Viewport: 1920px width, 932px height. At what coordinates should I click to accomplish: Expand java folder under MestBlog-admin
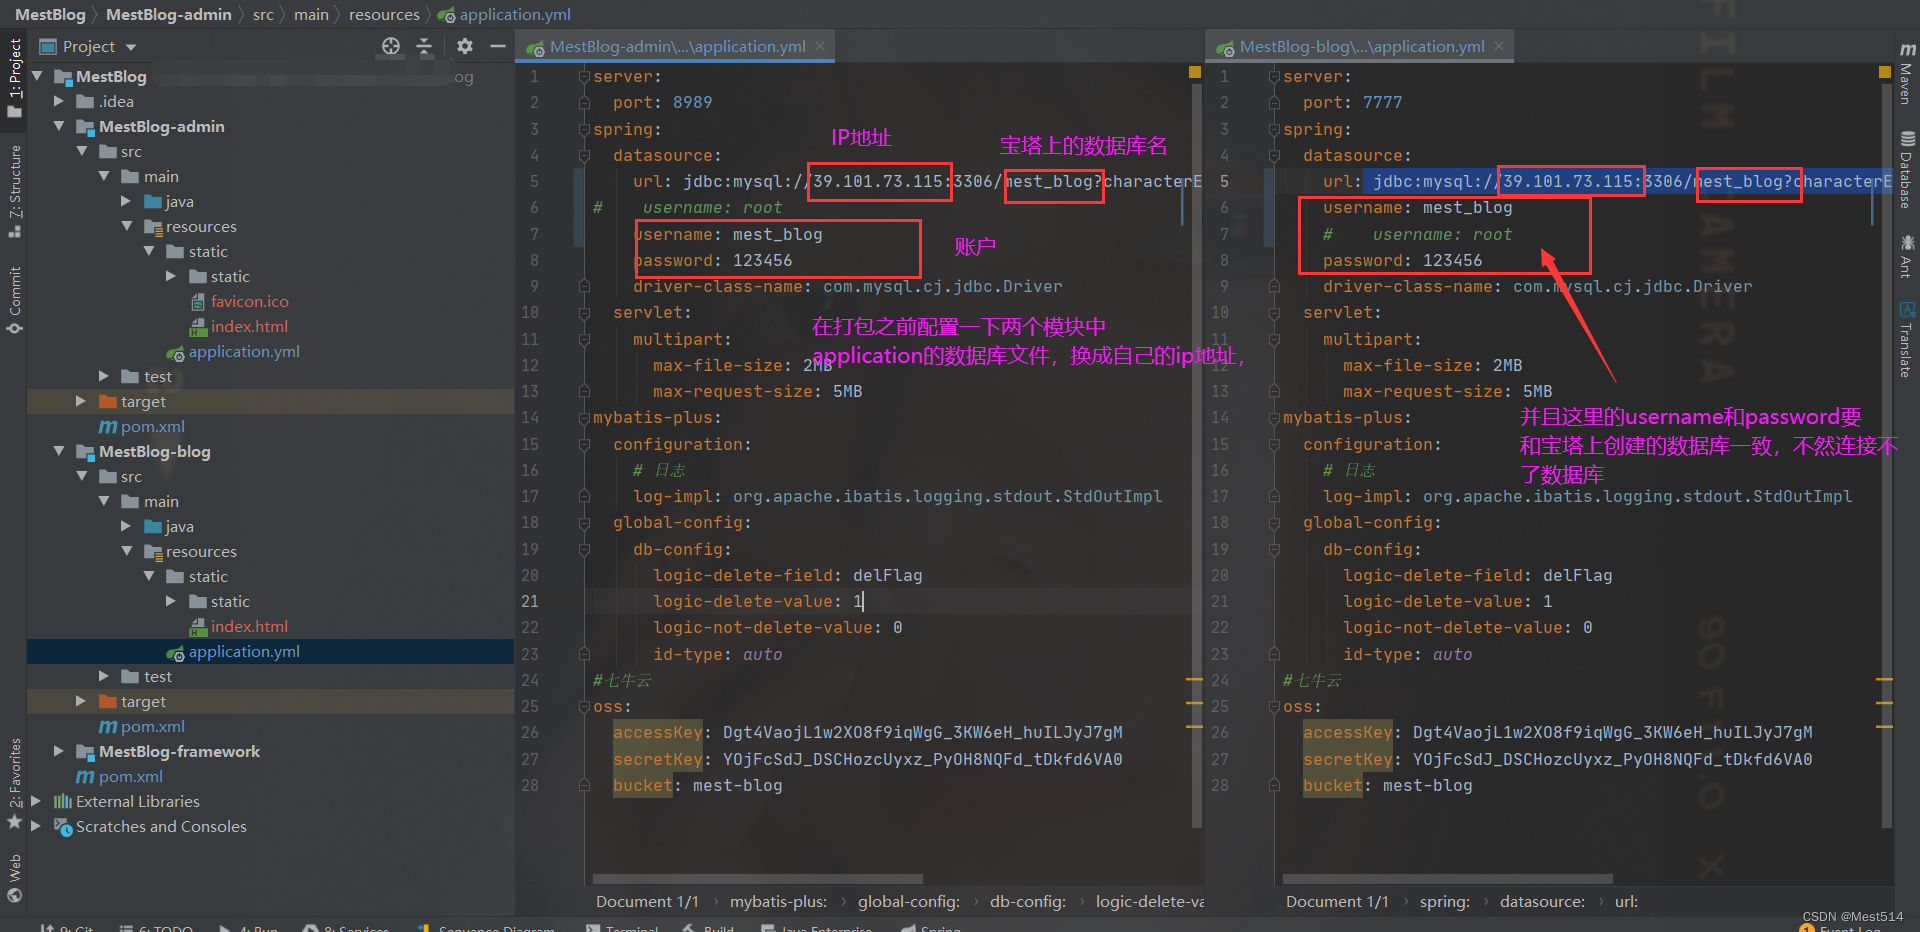click(x=126, y=201)
